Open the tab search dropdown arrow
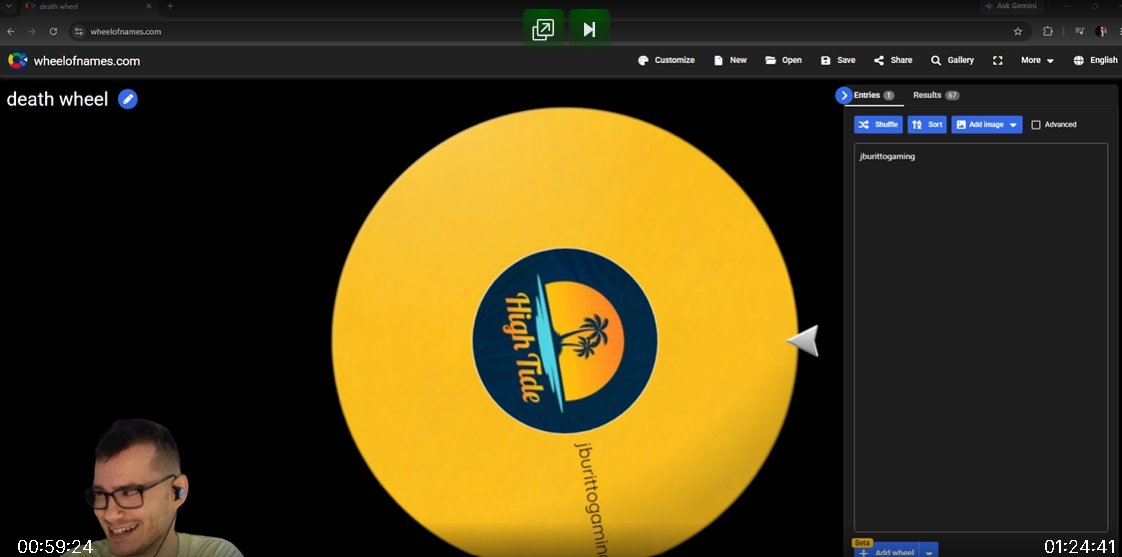 9,6
